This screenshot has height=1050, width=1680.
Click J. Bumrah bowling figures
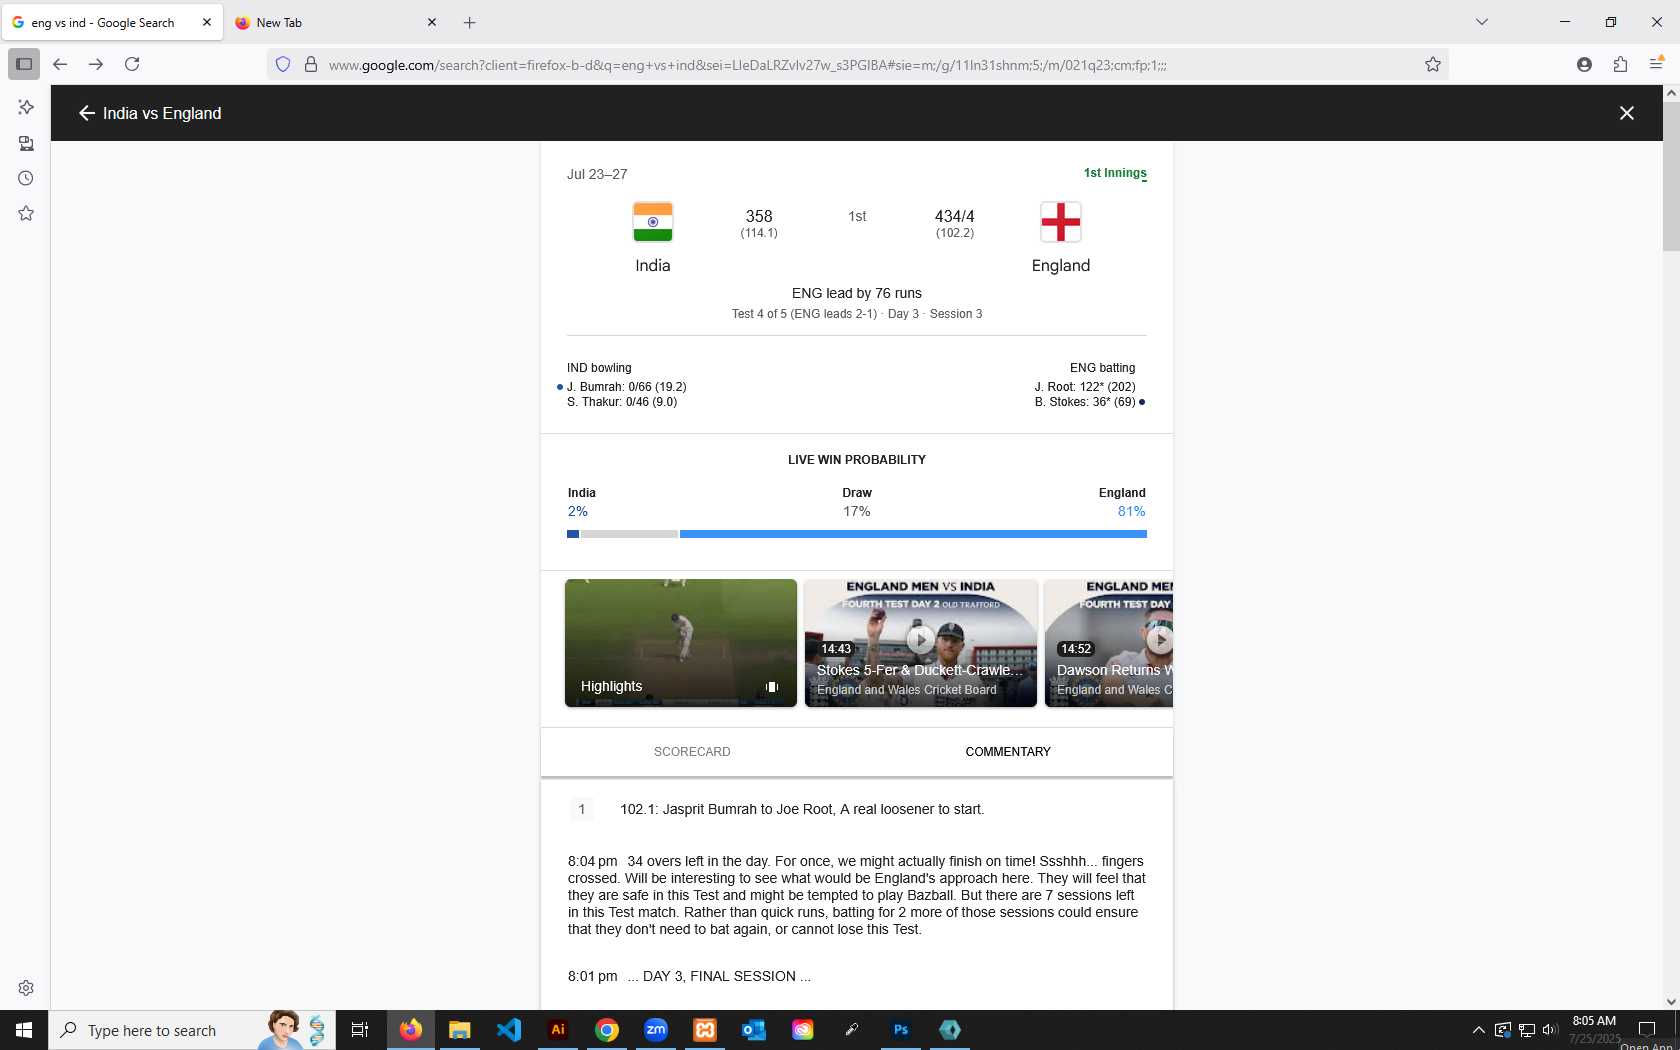click(x=627, y=387)
